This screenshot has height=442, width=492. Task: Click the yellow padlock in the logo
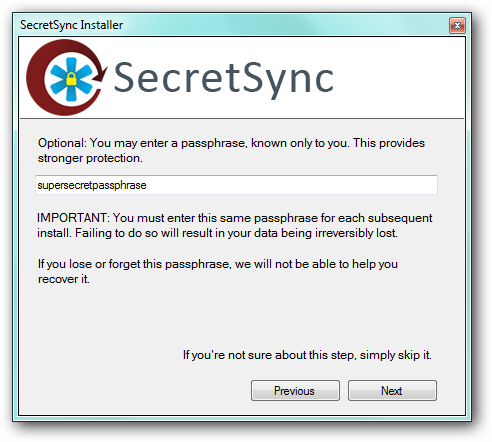(71, 80)
